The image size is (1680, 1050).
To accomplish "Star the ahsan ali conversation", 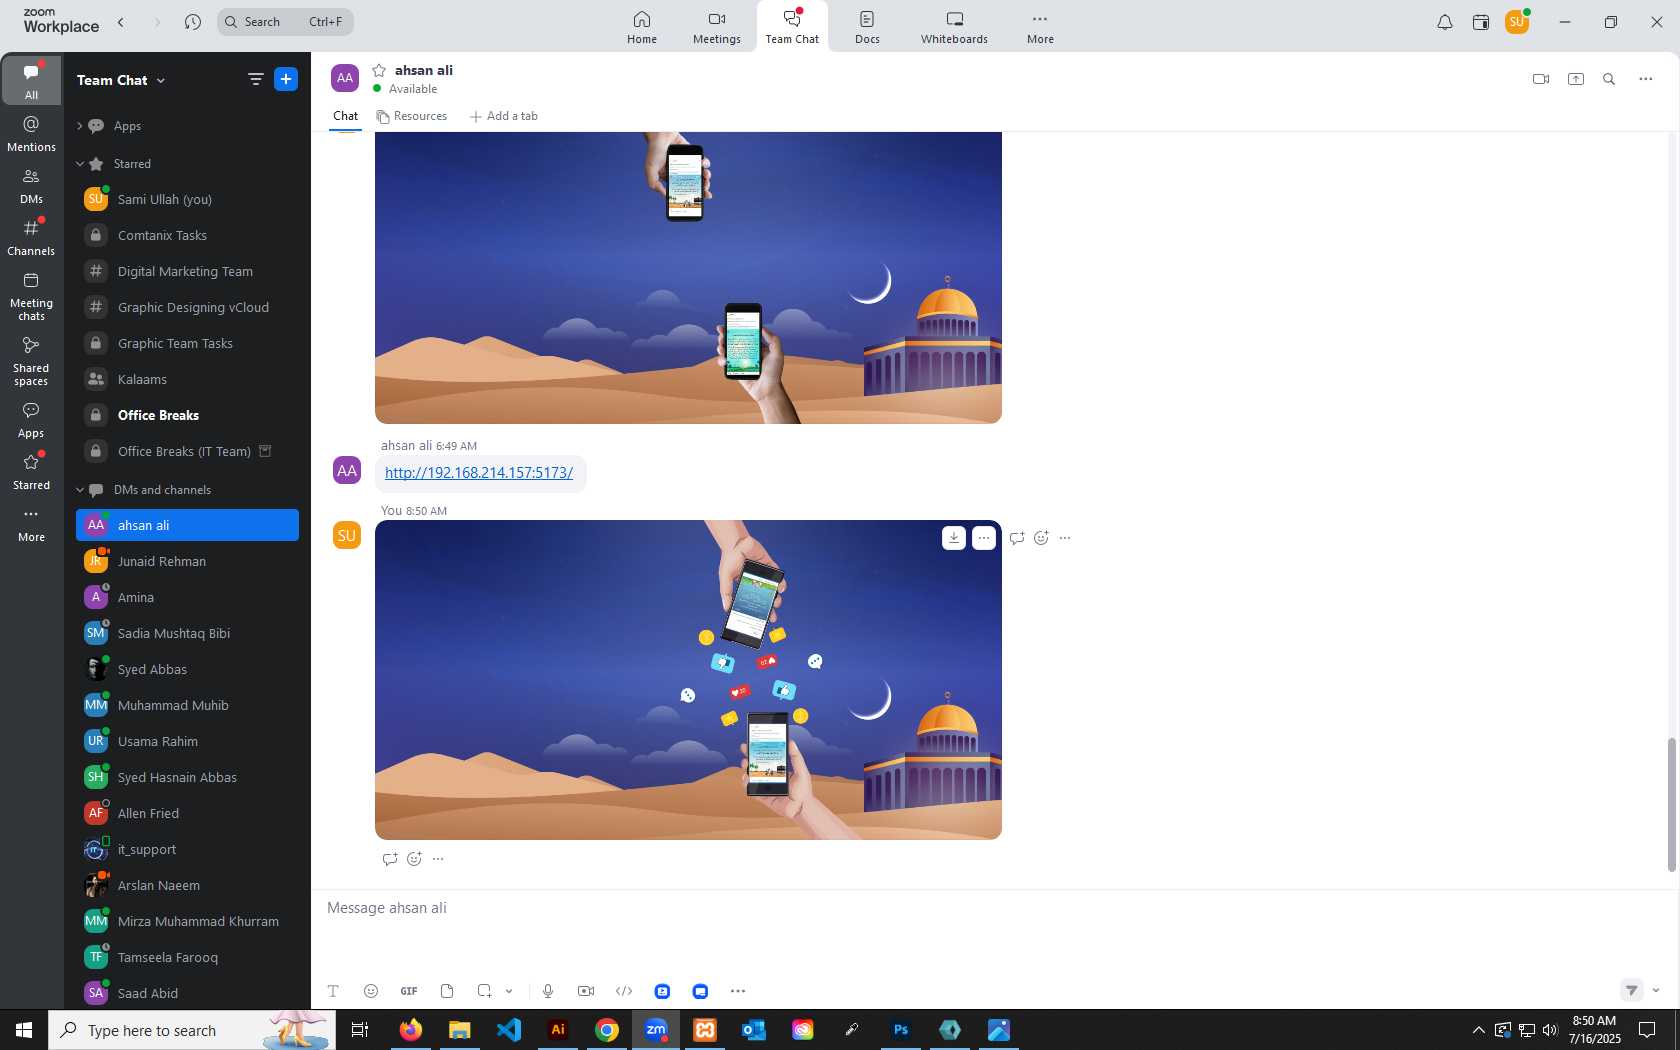I will pos(379,70).
